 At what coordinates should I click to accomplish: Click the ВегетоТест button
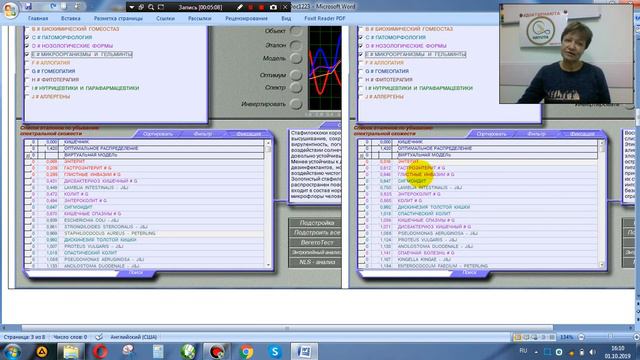[315, 242]
